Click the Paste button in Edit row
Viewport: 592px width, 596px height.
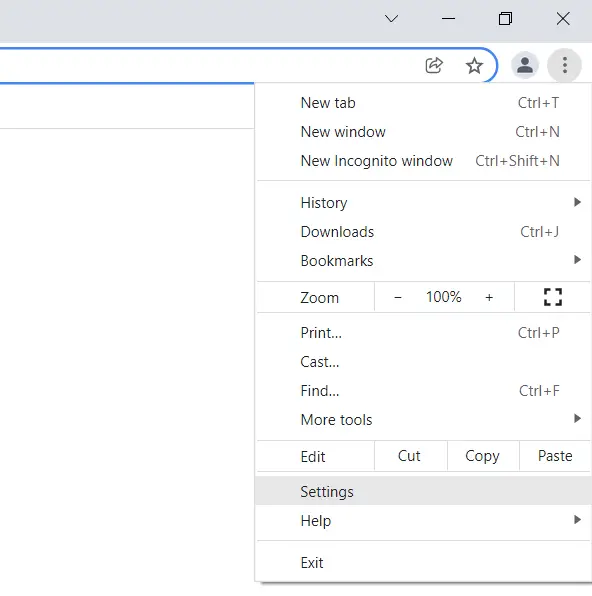tap(555, 456)
